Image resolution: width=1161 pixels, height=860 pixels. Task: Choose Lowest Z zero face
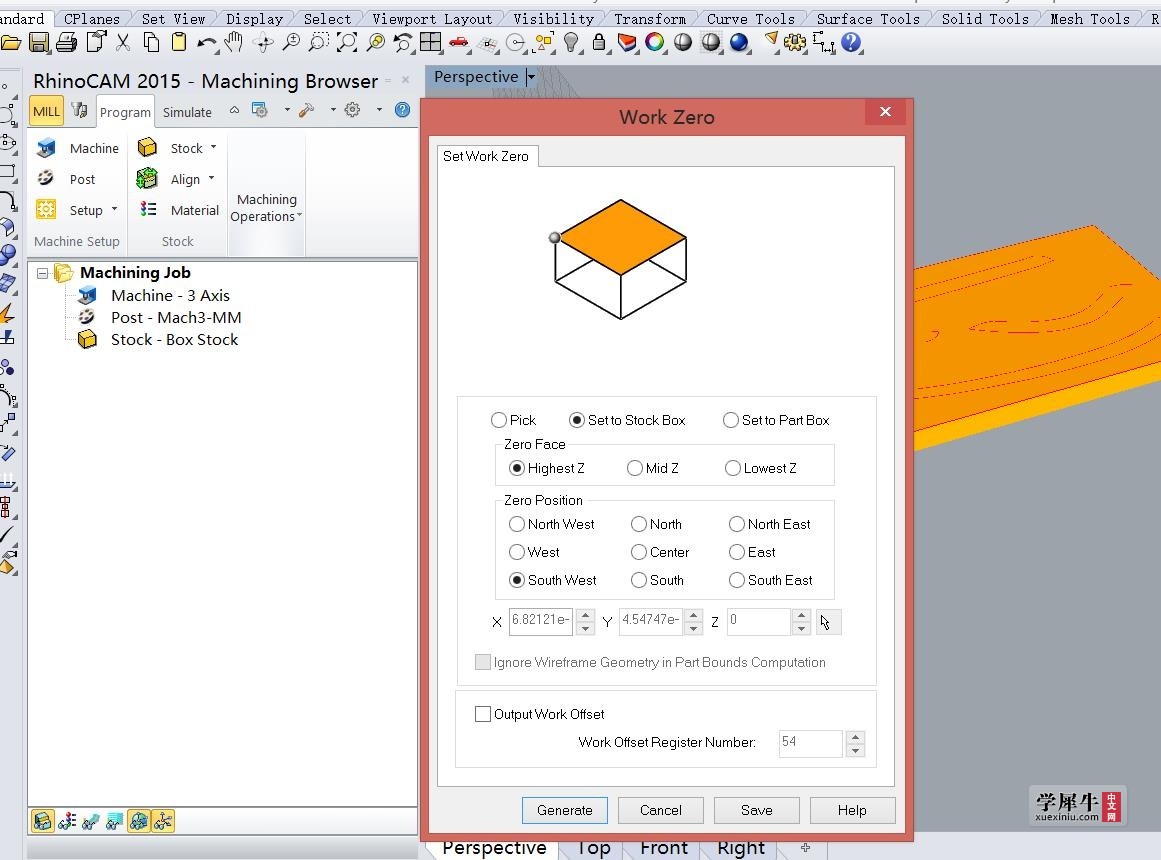(733, 468)
